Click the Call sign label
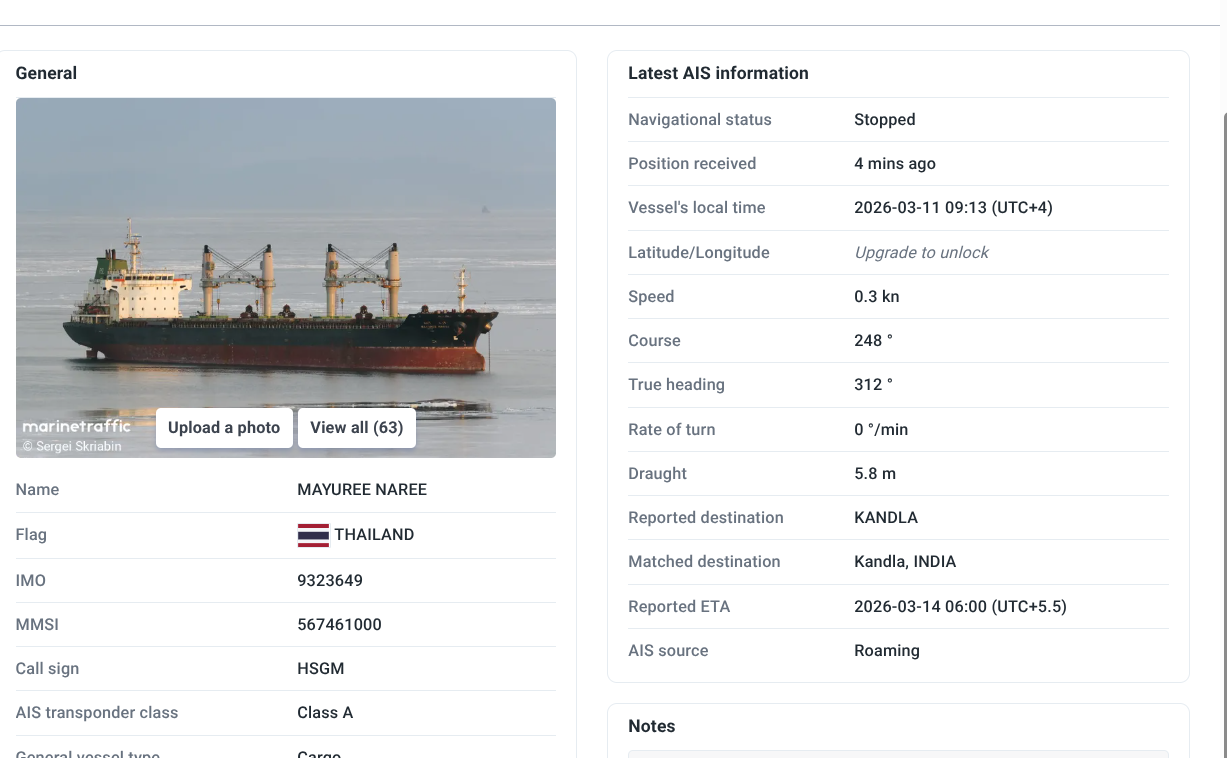The image size is (1227, 758). [47, 669]
